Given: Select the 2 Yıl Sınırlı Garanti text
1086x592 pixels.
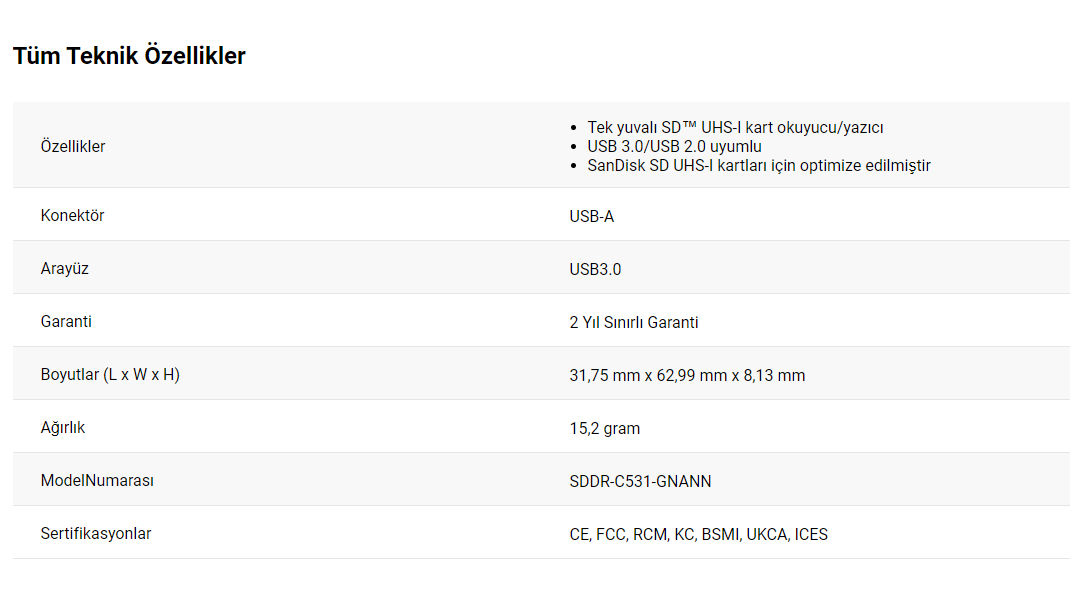Looking at the screenshot, I should pos(634,322).
